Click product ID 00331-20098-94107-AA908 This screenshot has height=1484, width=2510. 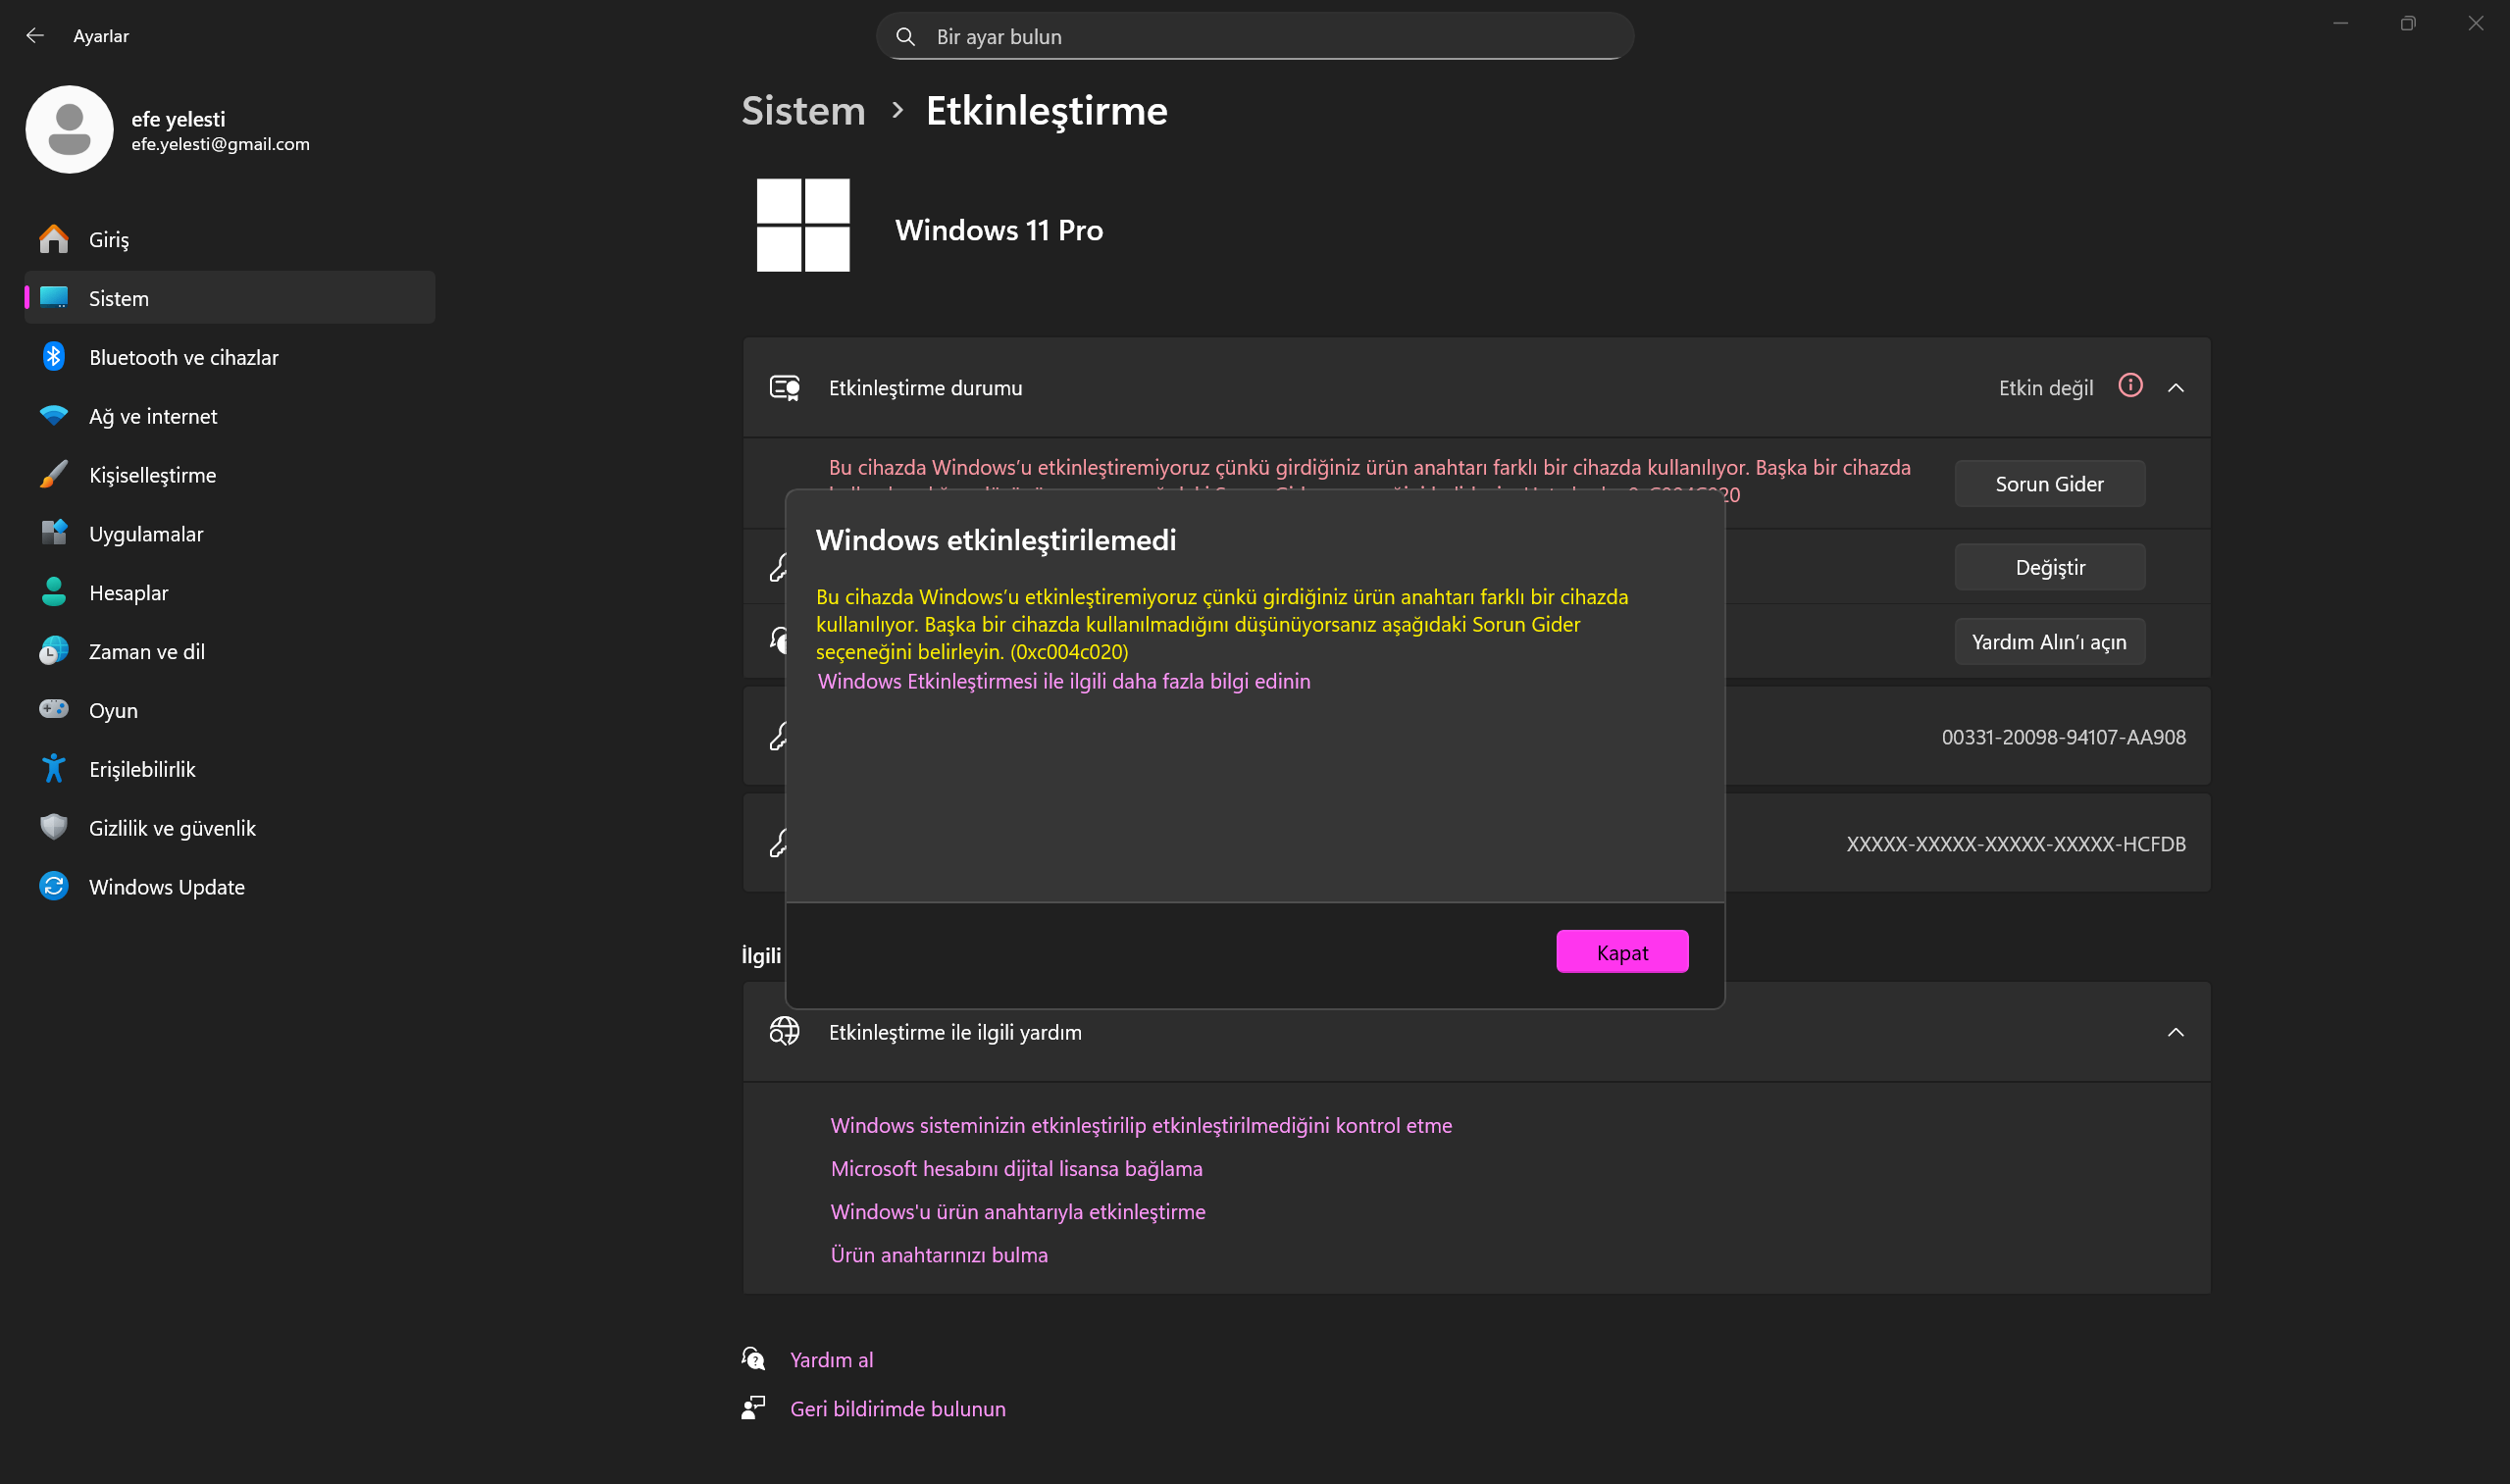coord(2063,737)
